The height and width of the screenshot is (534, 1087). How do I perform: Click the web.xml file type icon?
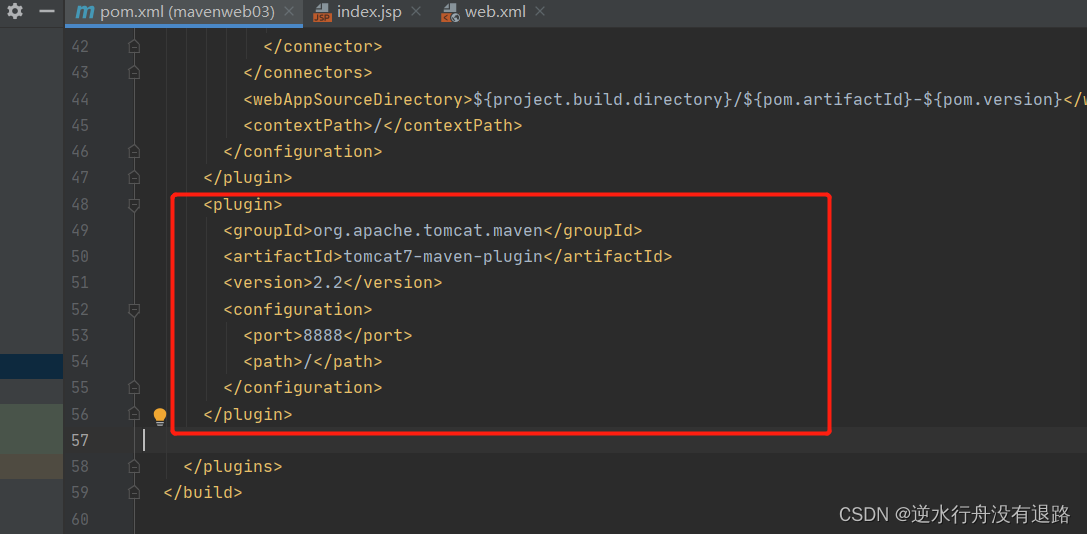[451, 12]
